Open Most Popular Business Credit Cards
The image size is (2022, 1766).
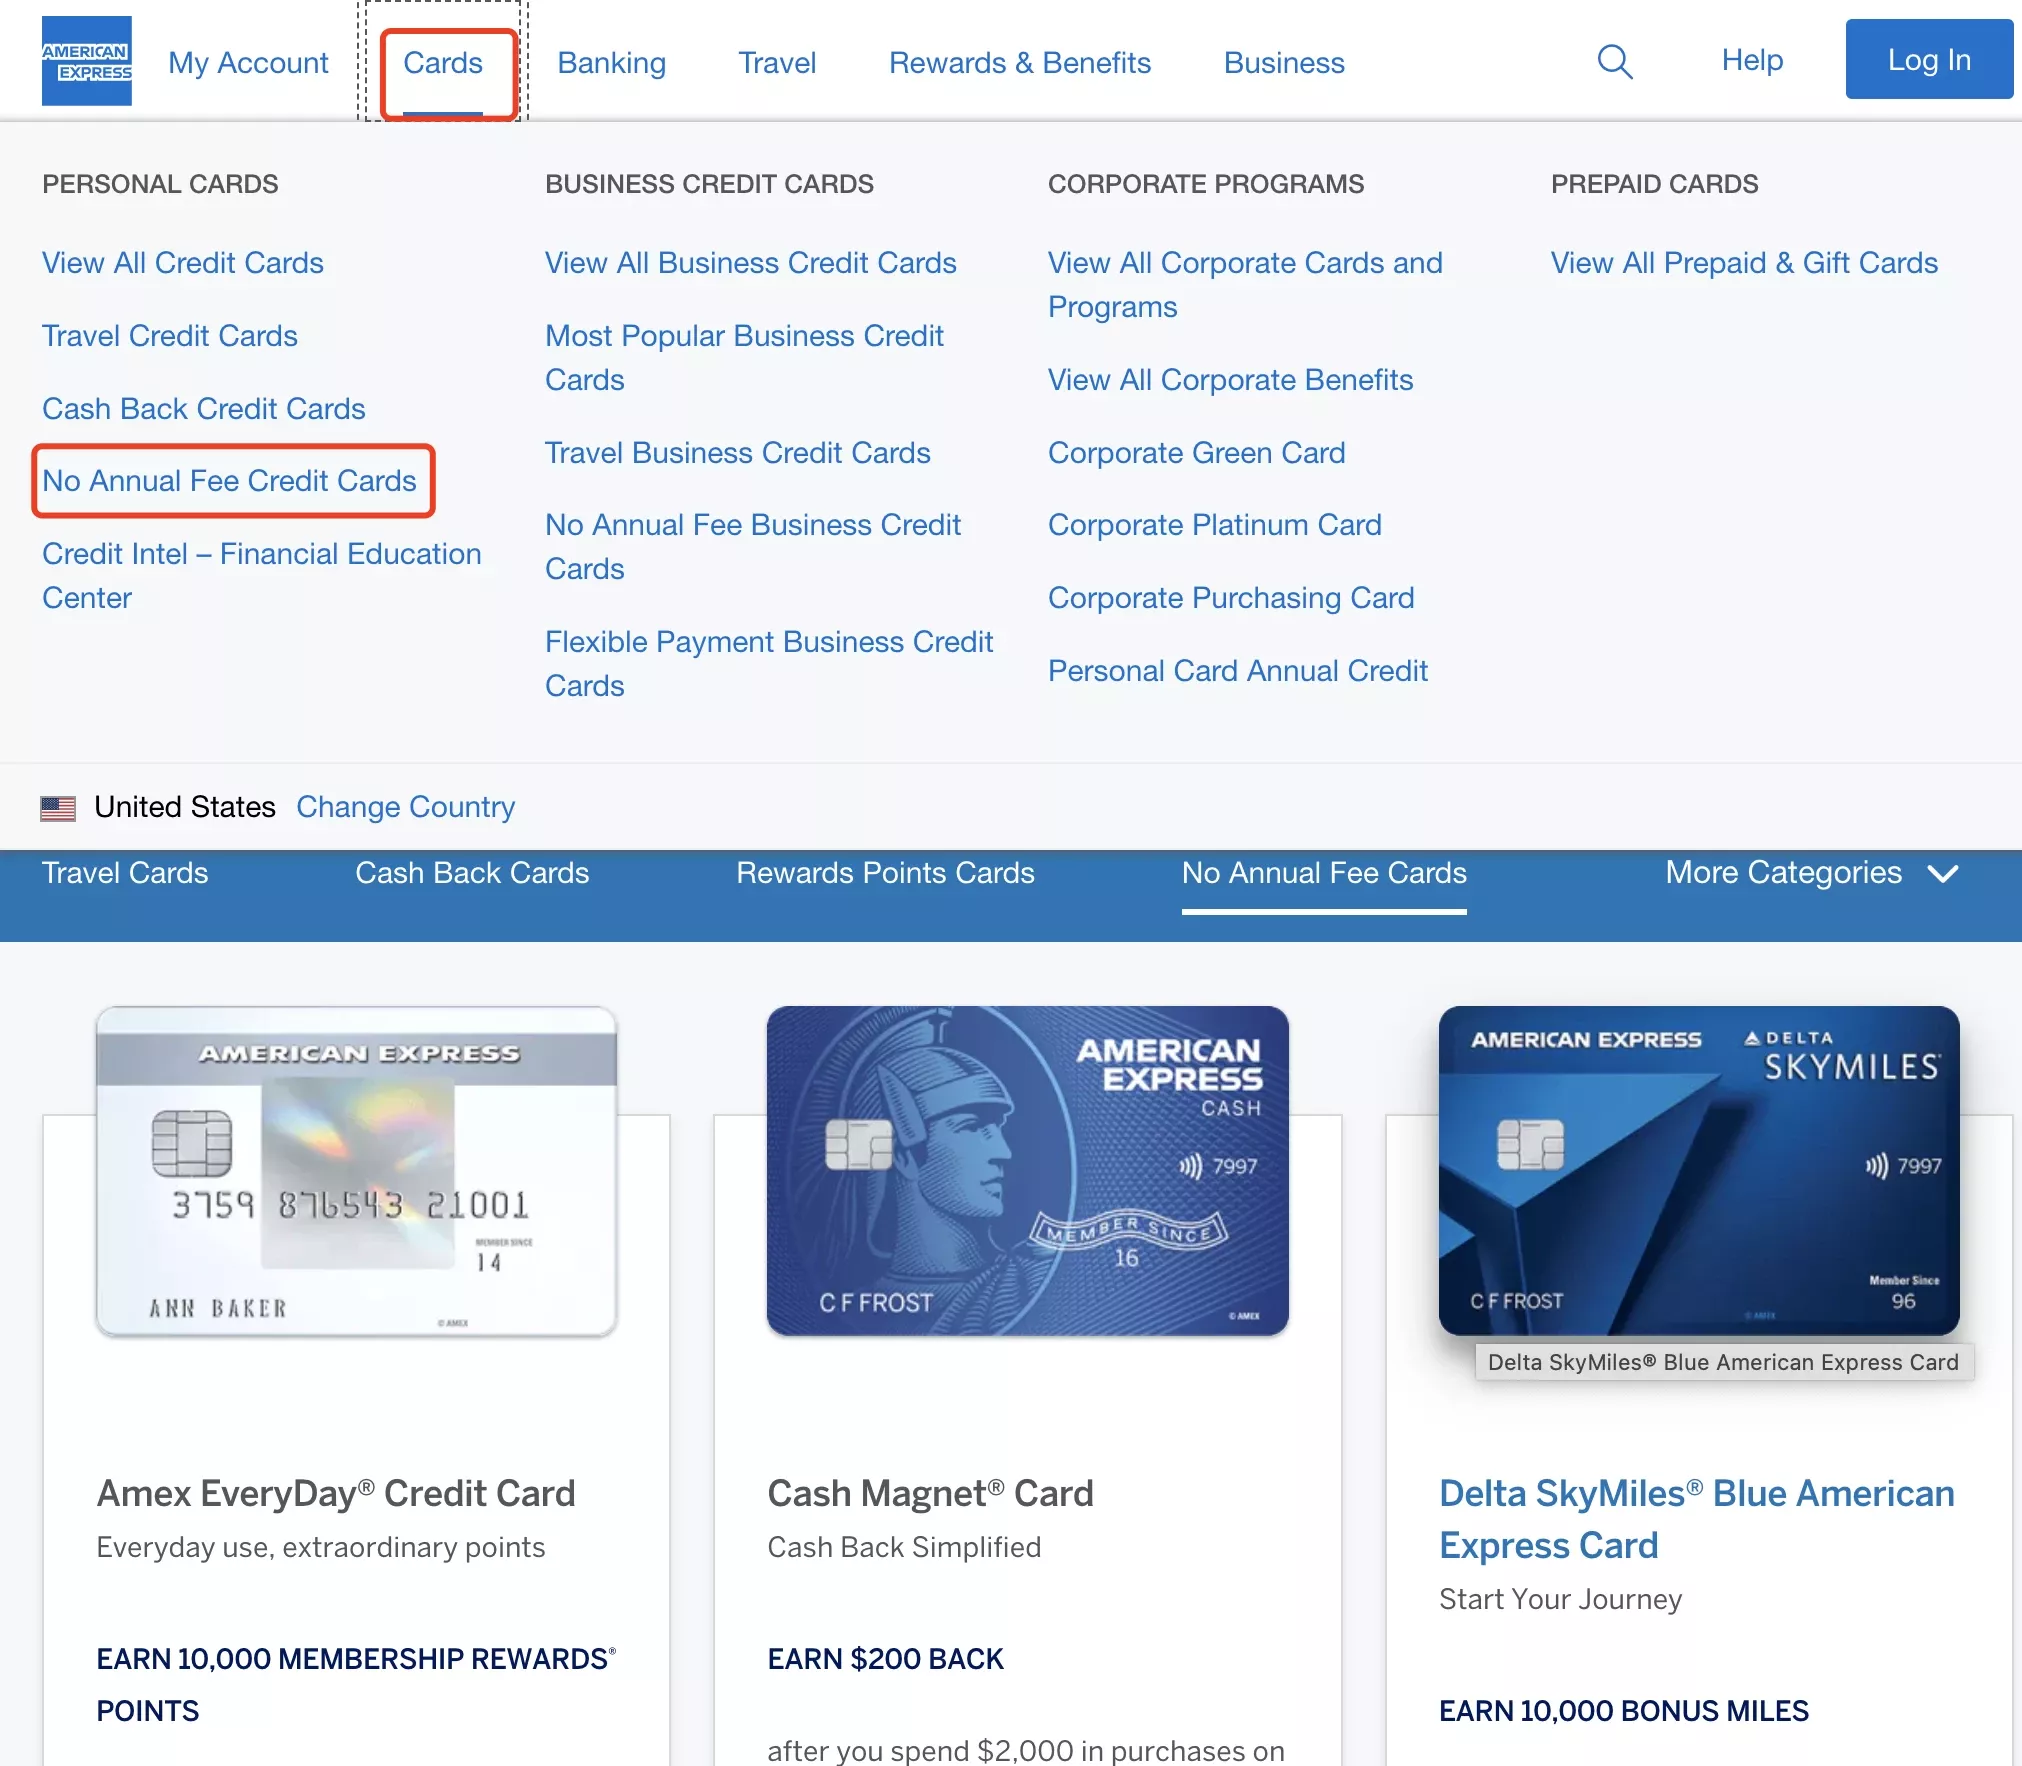(x=744, y=357)
